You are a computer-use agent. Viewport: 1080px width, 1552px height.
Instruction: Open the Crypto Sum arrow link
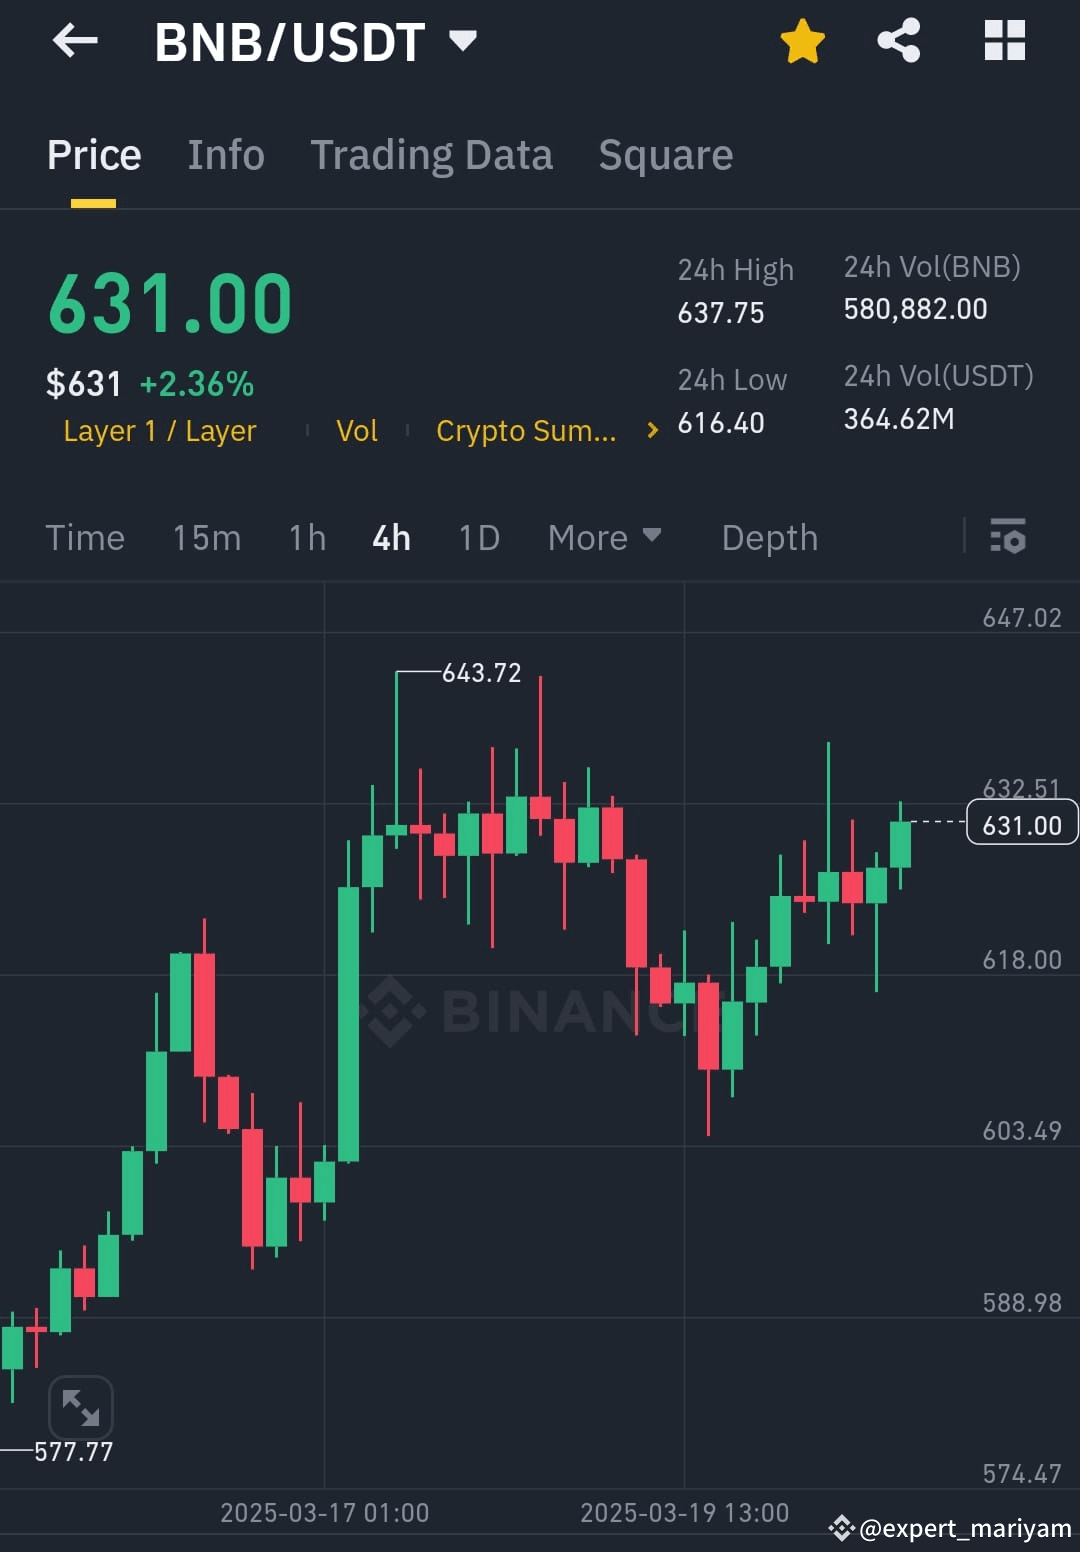click(x=651, y=430)
